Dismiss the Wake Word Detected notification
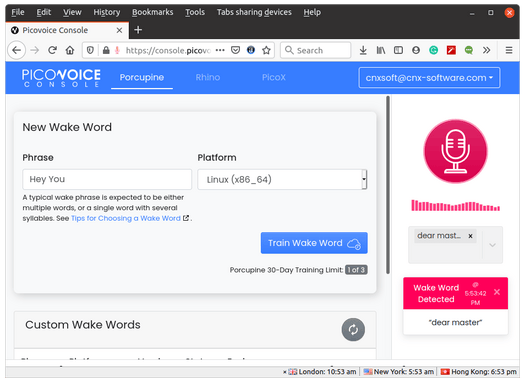This screenshot has width=525, height=383. [497, 292]
